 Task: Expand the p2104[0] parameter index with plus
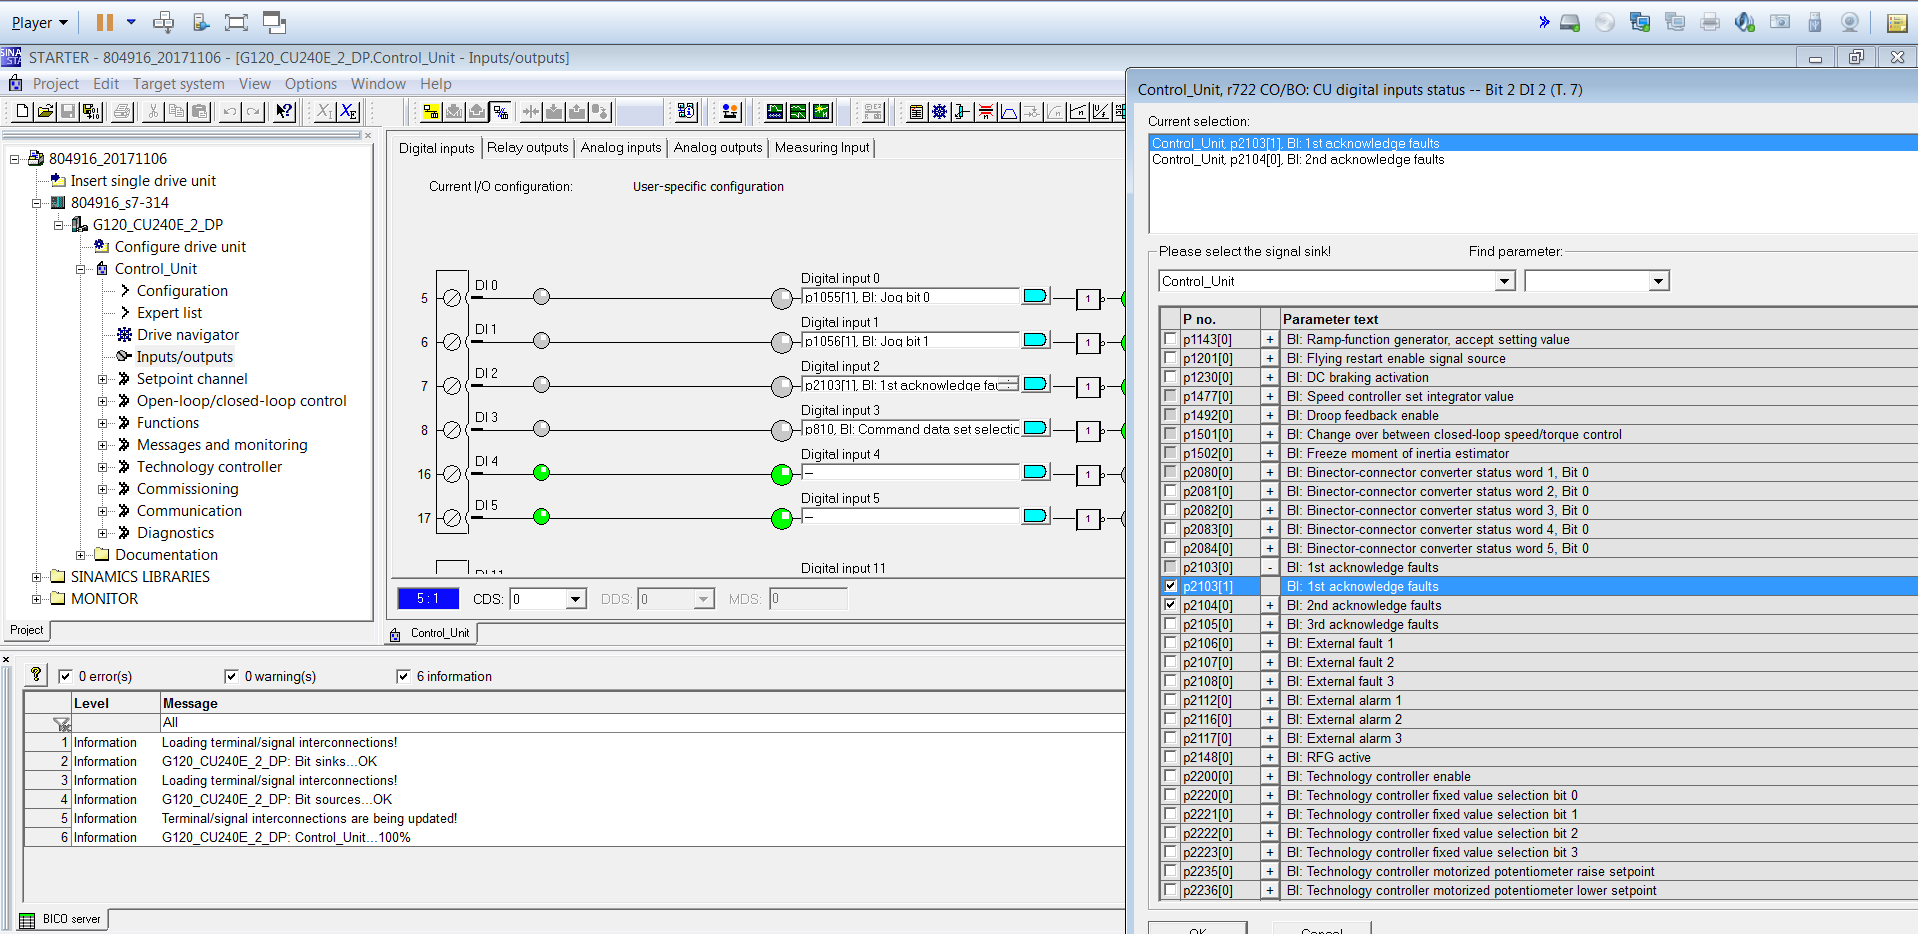(1270, 605)
